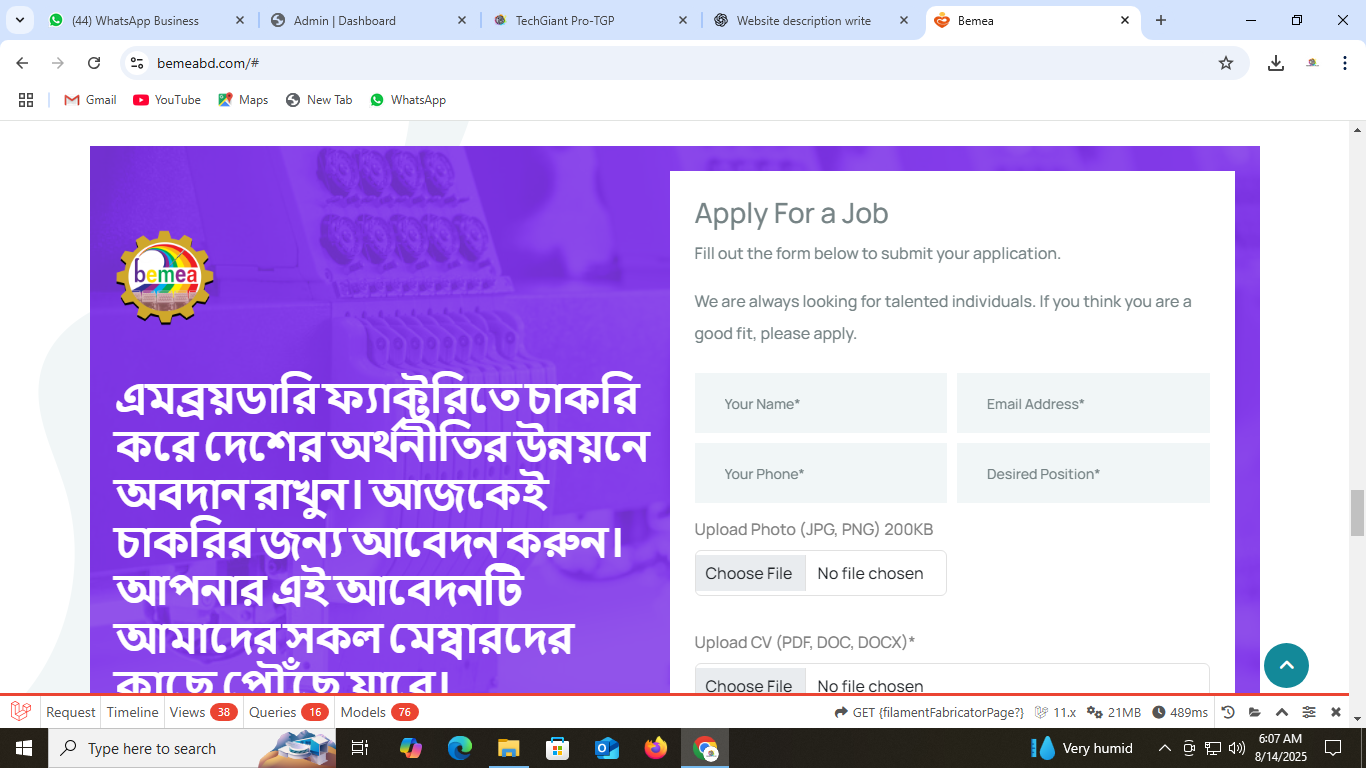This screenshot has width=1366, height=768.
Task: Close the Debugbar with the X icon
Action: 1336,712
